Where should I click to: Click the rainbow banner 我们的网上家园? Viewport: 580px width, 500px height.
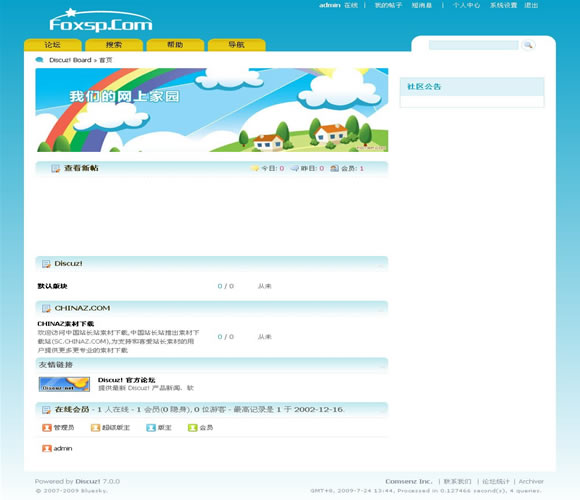[212, 110]
